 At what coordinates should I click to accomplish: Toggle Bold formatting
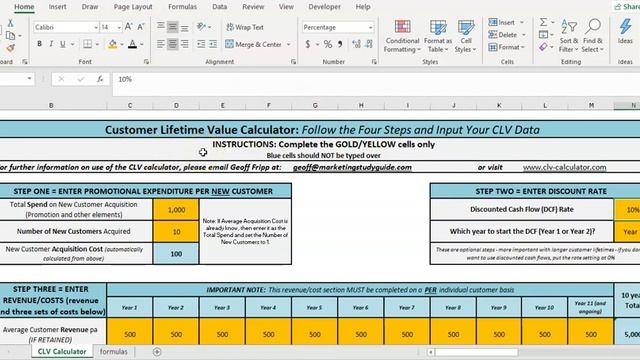39,44
